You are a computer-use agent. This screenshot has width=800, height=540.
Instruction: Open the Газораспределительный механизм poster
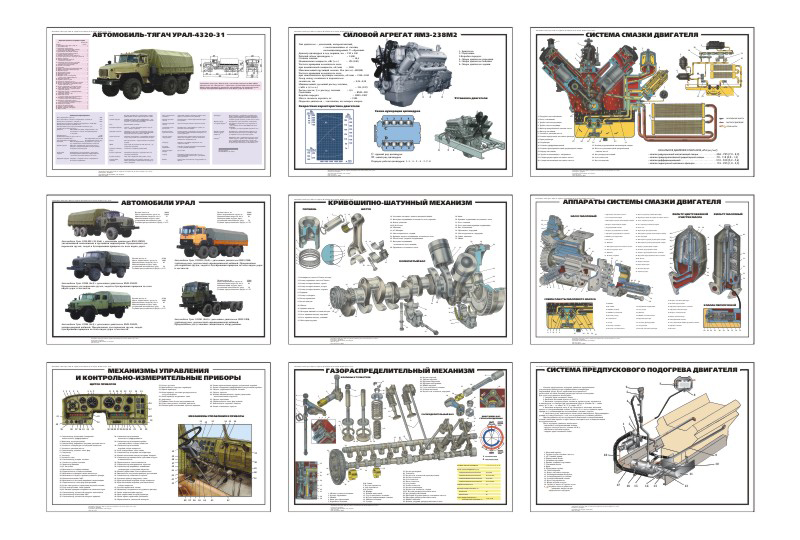pos(401,437)
